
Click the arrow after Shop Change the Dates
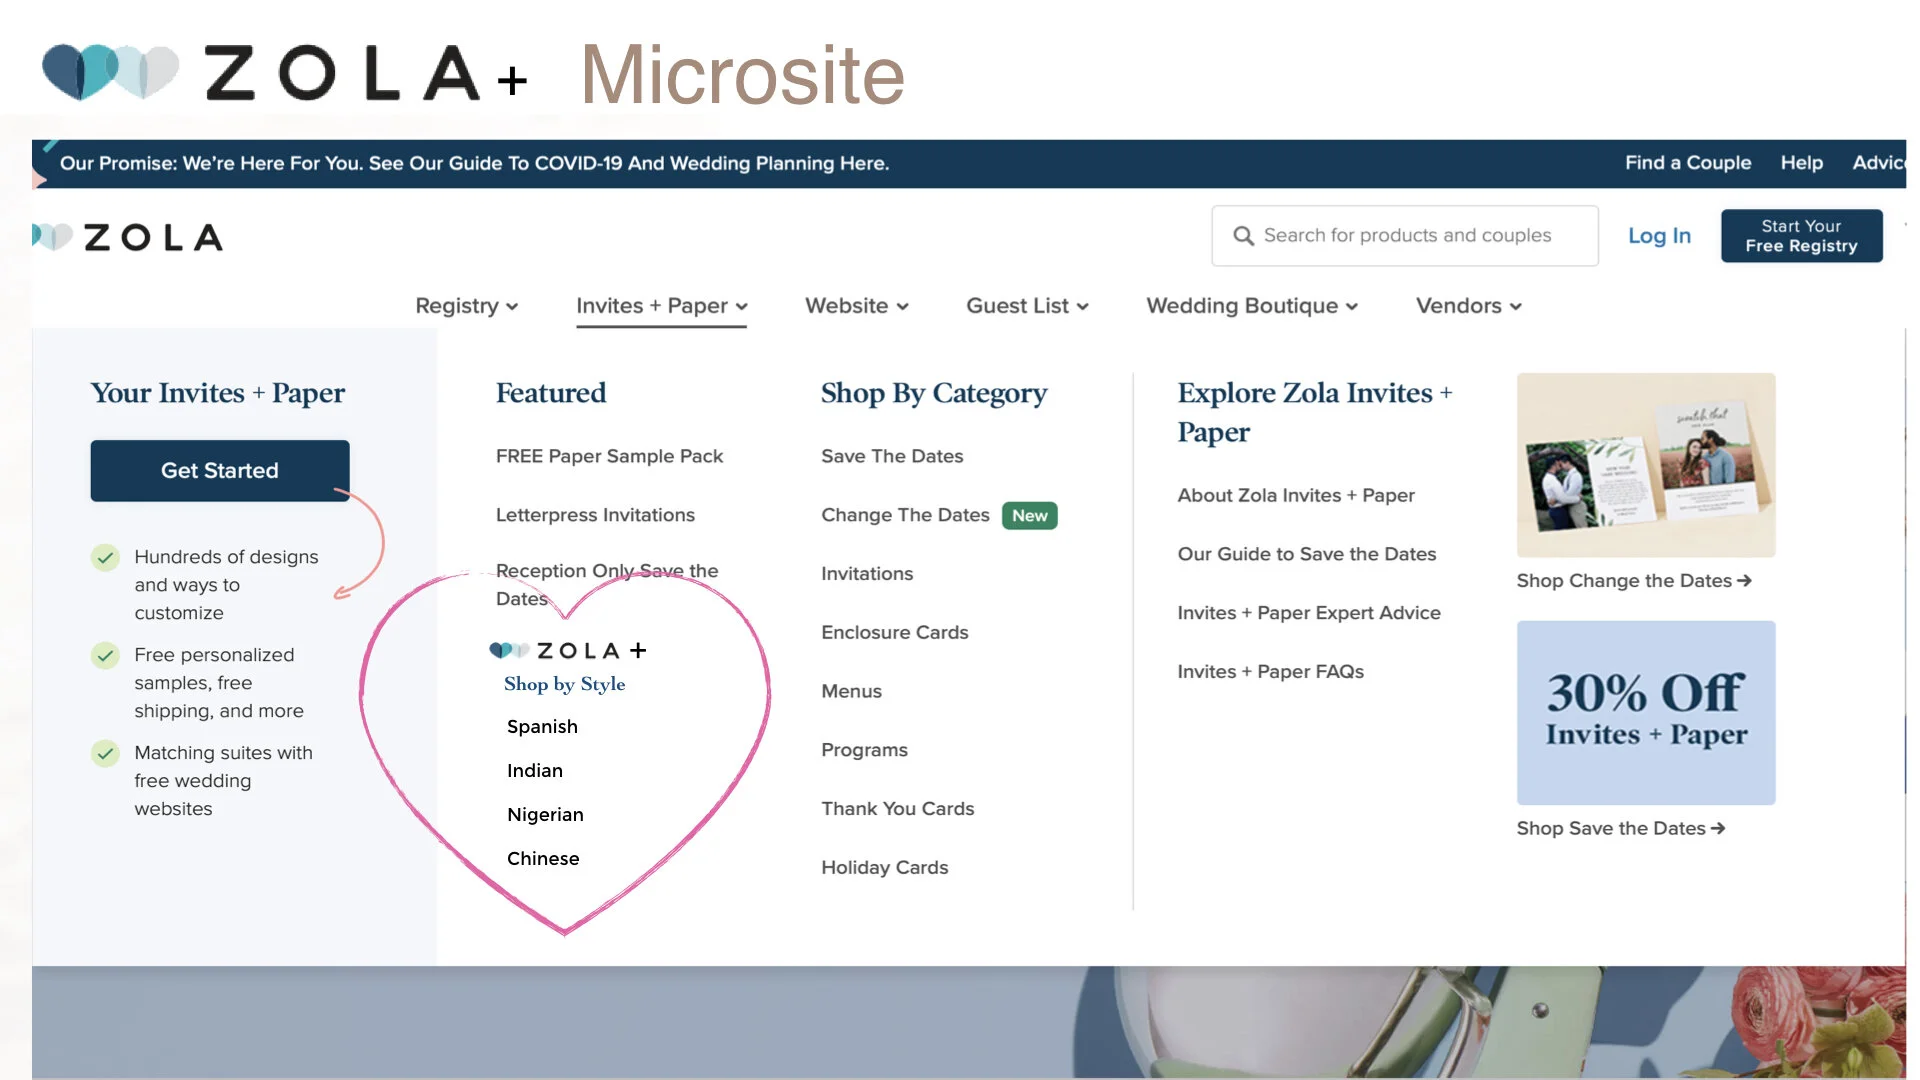tap(1745, 581)
